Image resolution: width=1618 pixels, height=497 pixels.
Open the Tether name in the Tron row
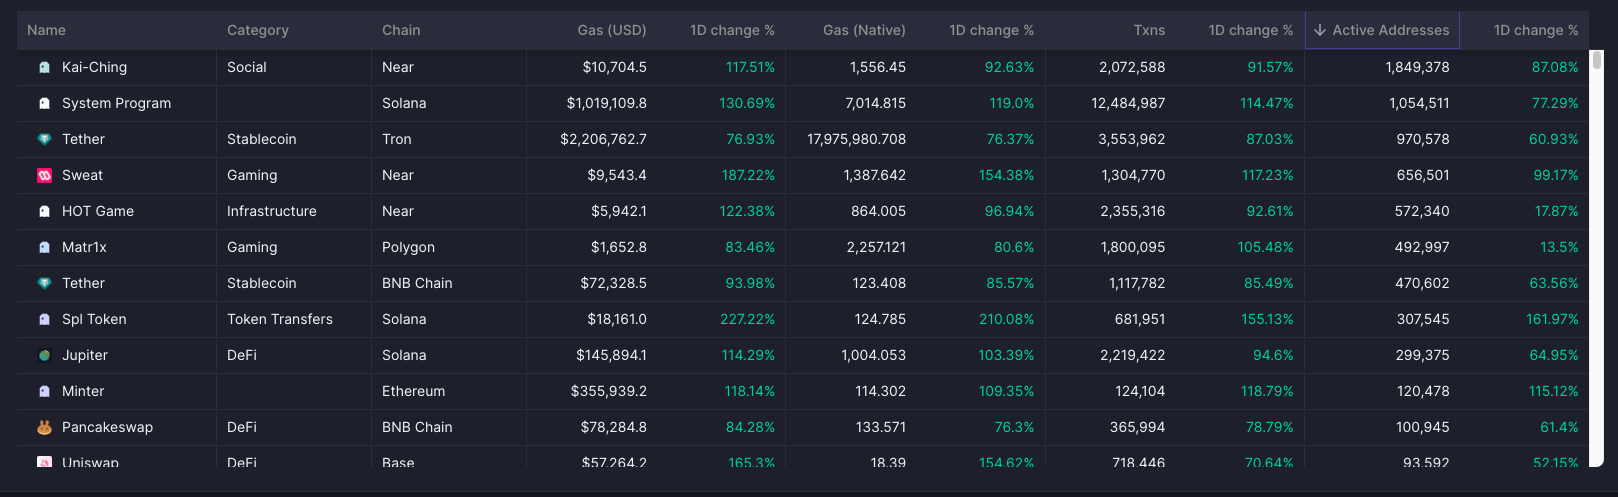83,139
